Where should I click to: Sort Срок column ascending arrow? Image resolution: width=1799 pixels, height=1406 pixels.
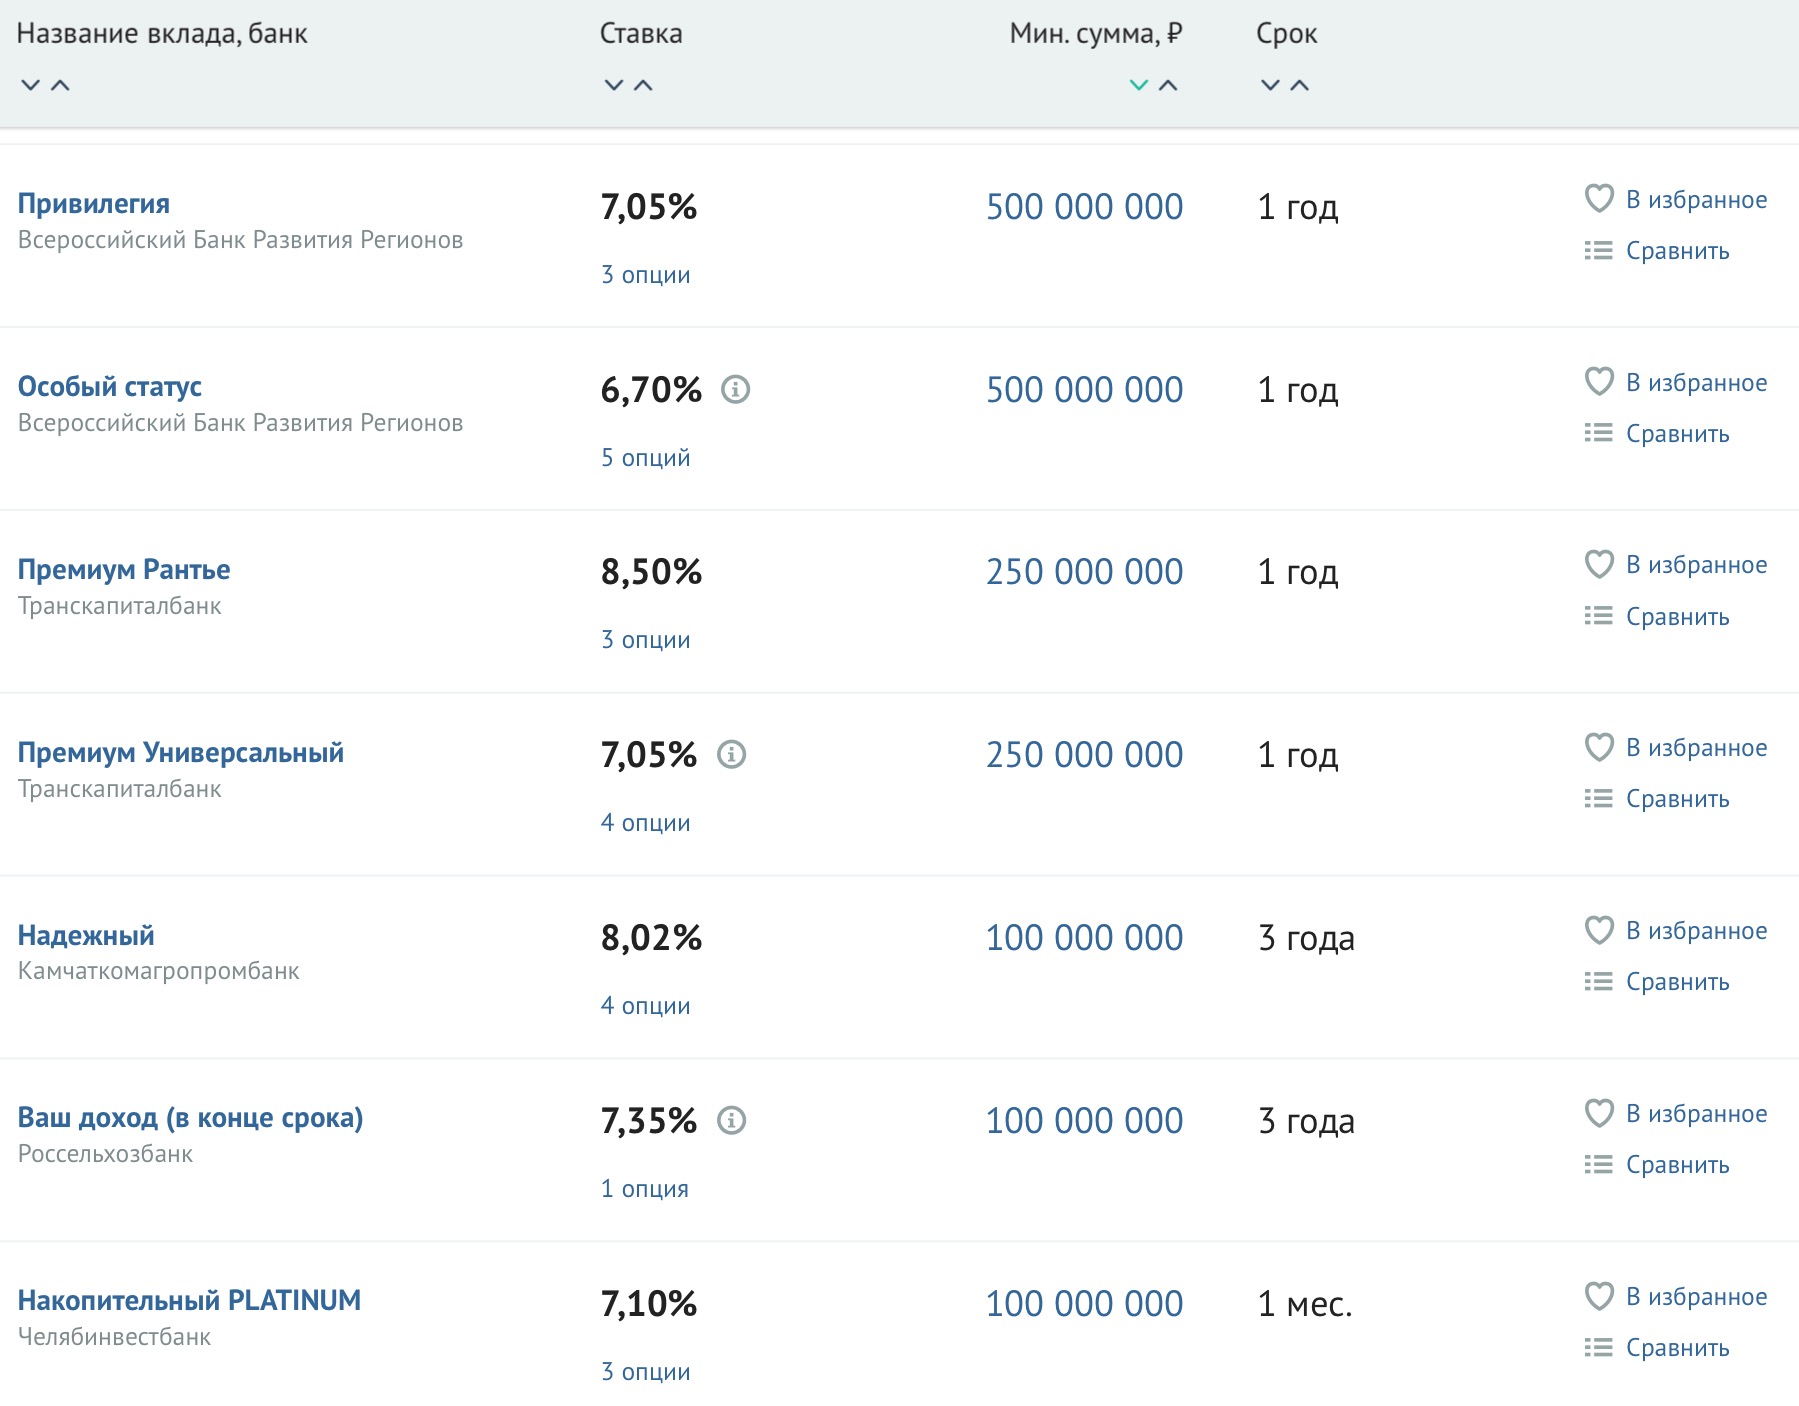click(x=1299, y=85)
